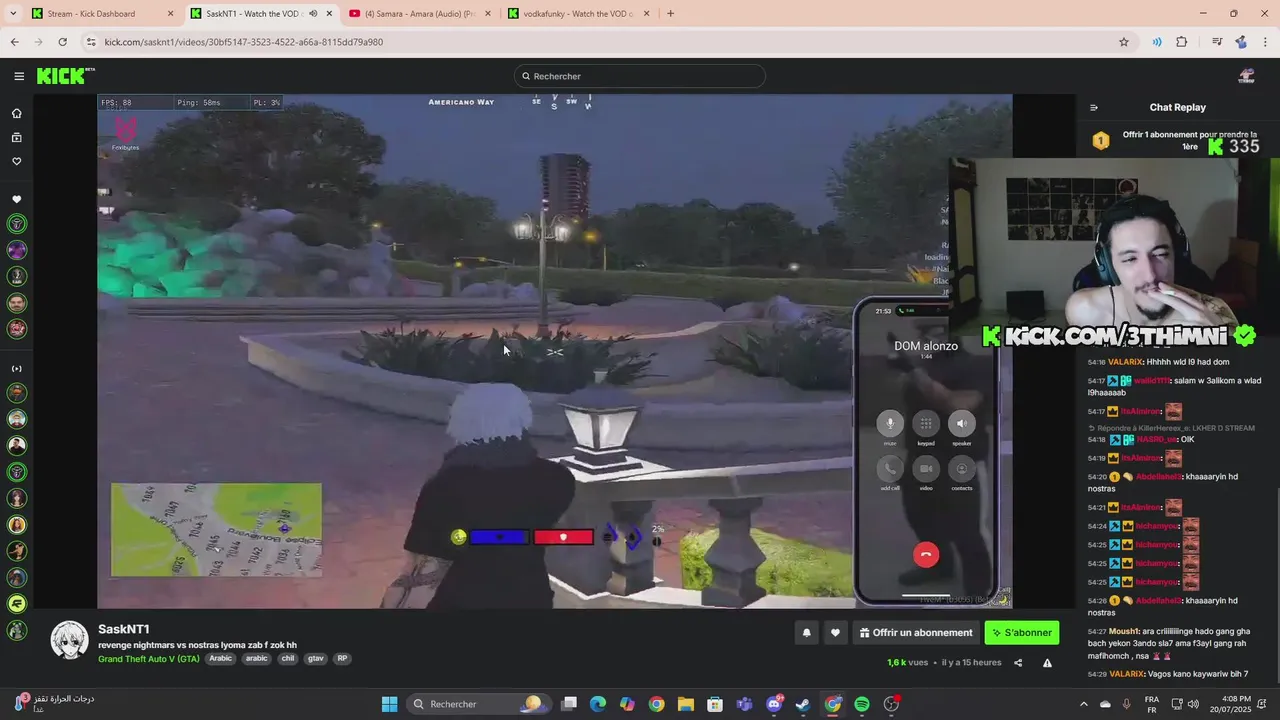
Task: Open the tab search dropdown arrow
Action: click(14, 14)
